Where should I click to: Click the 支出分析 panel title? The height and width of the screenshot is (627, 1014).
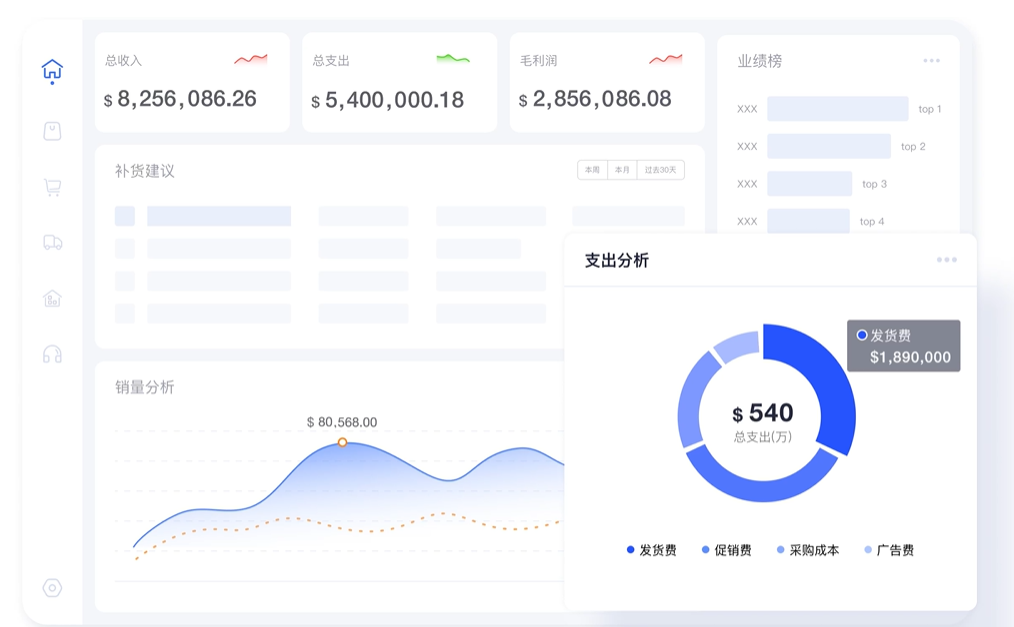tap(616, 260)
